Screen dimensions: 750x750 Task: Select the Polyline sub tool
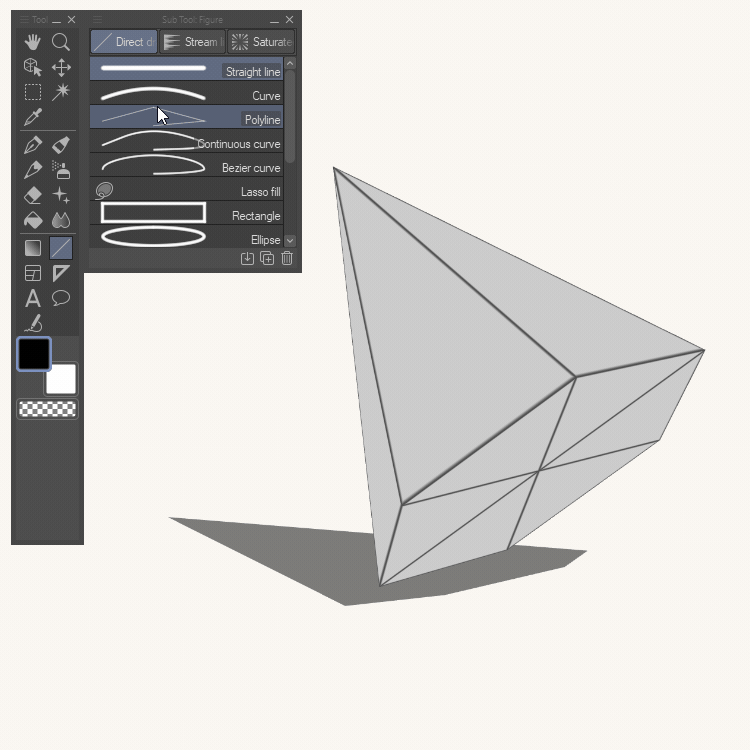187,117
